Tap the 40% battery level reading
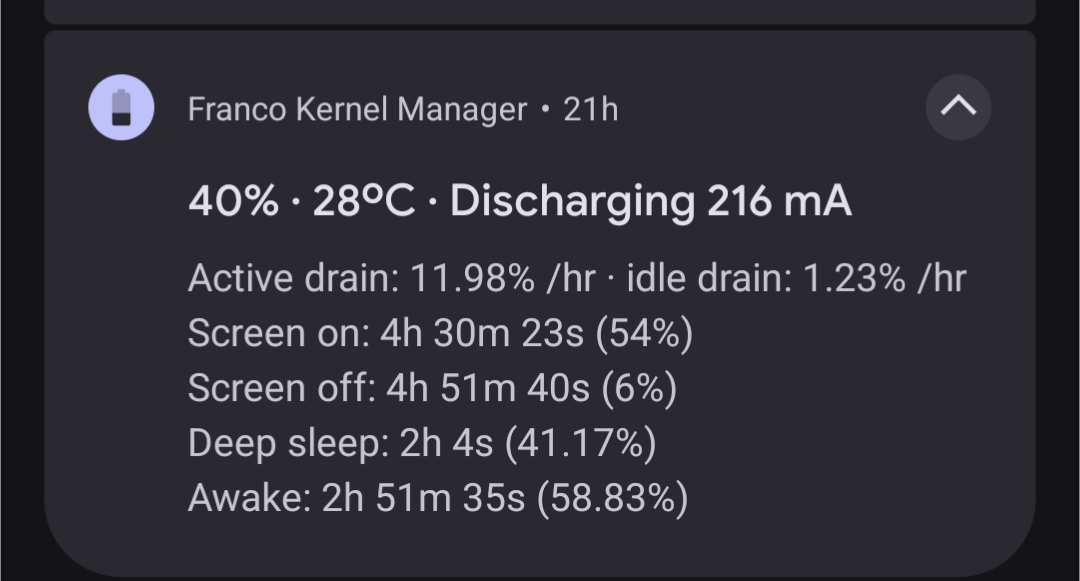This screenshot has width=1080, height=581. (233, 202)
